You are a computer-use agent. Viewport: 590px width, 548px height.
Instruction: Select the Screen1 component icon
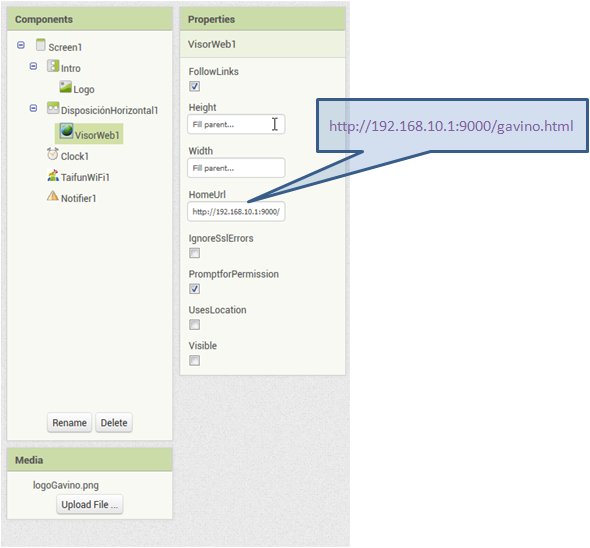pyautogui.click(x=41, y=44)
